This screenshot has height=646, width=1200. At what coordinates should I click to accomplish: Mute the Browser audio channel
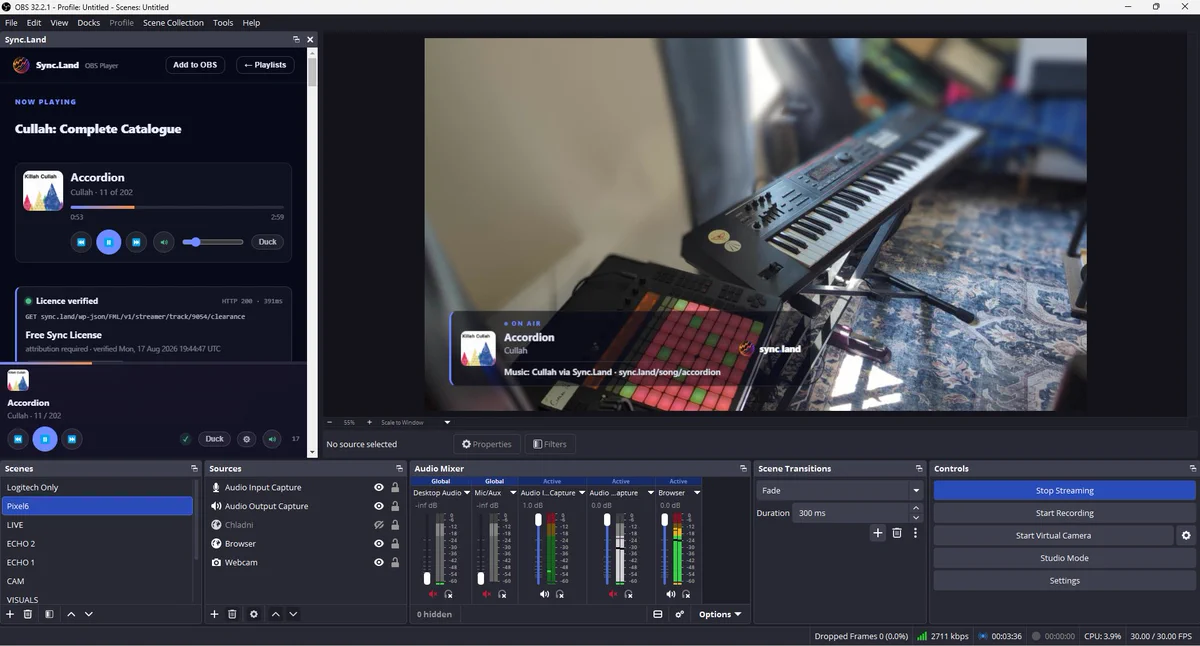(x=671, y=594)
